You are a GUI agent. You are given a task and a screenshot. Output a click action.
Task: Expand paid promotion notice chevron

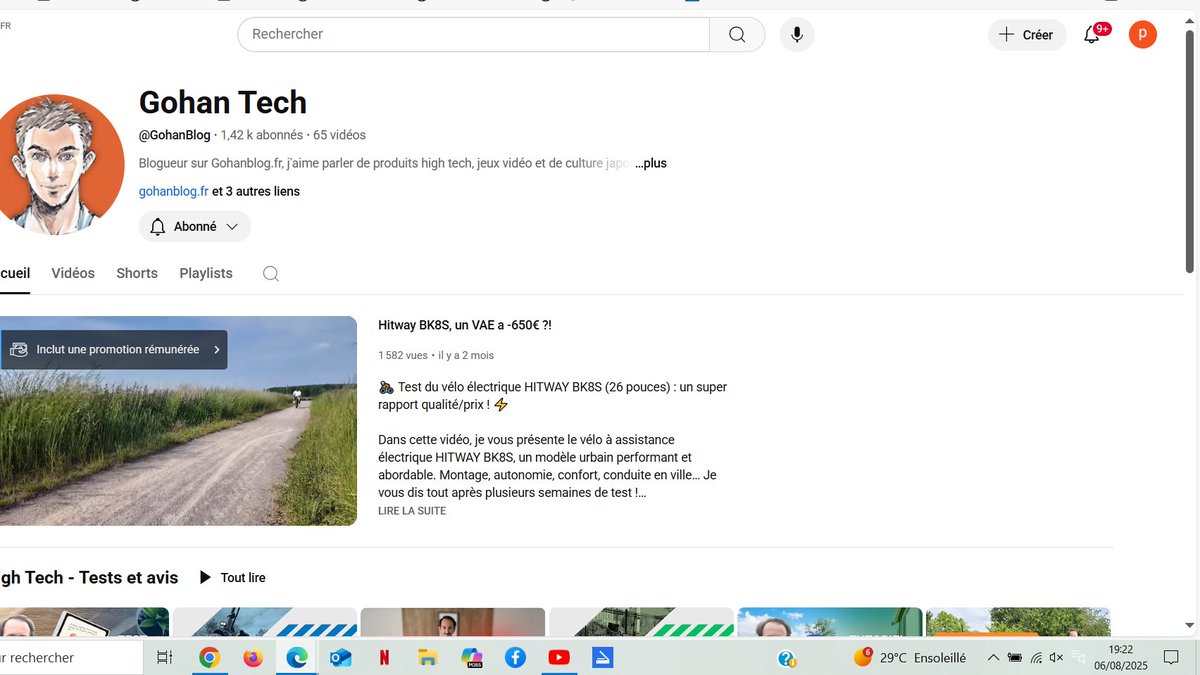(216, 350)
